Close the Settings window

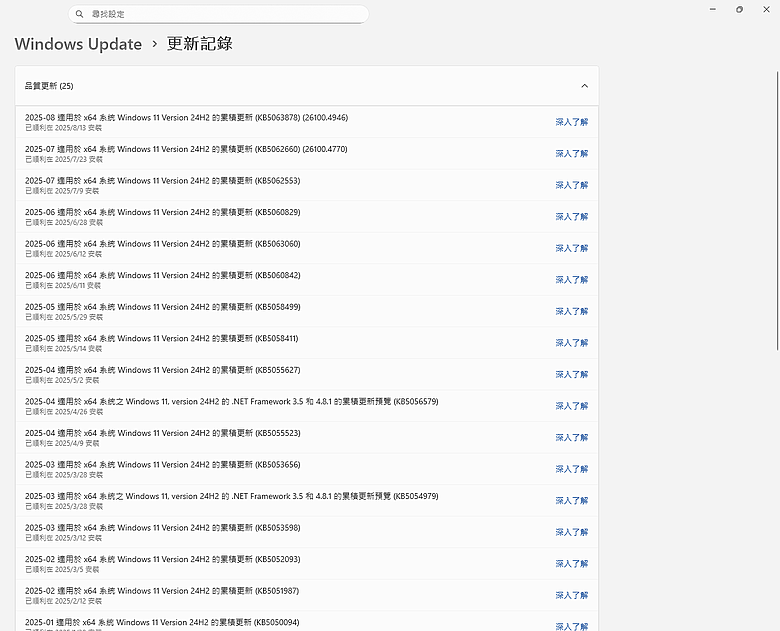pyautogui.click(x=767, y=9)
